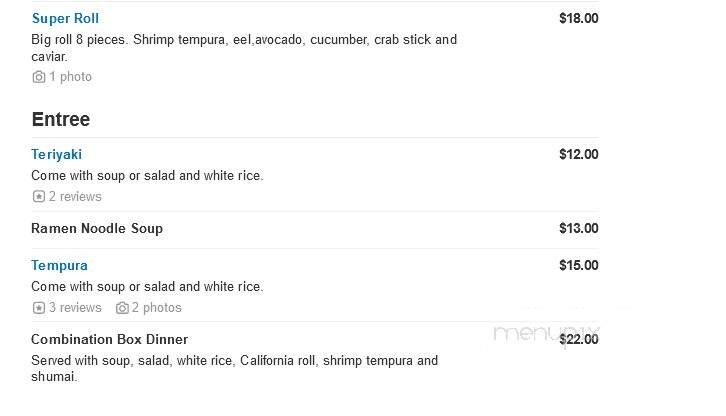The width and height of the screenshot is (726, 416).
Task: Click the $12.00 price of Teriyaki
Action: pyautogui.click(x=578, y=154)
